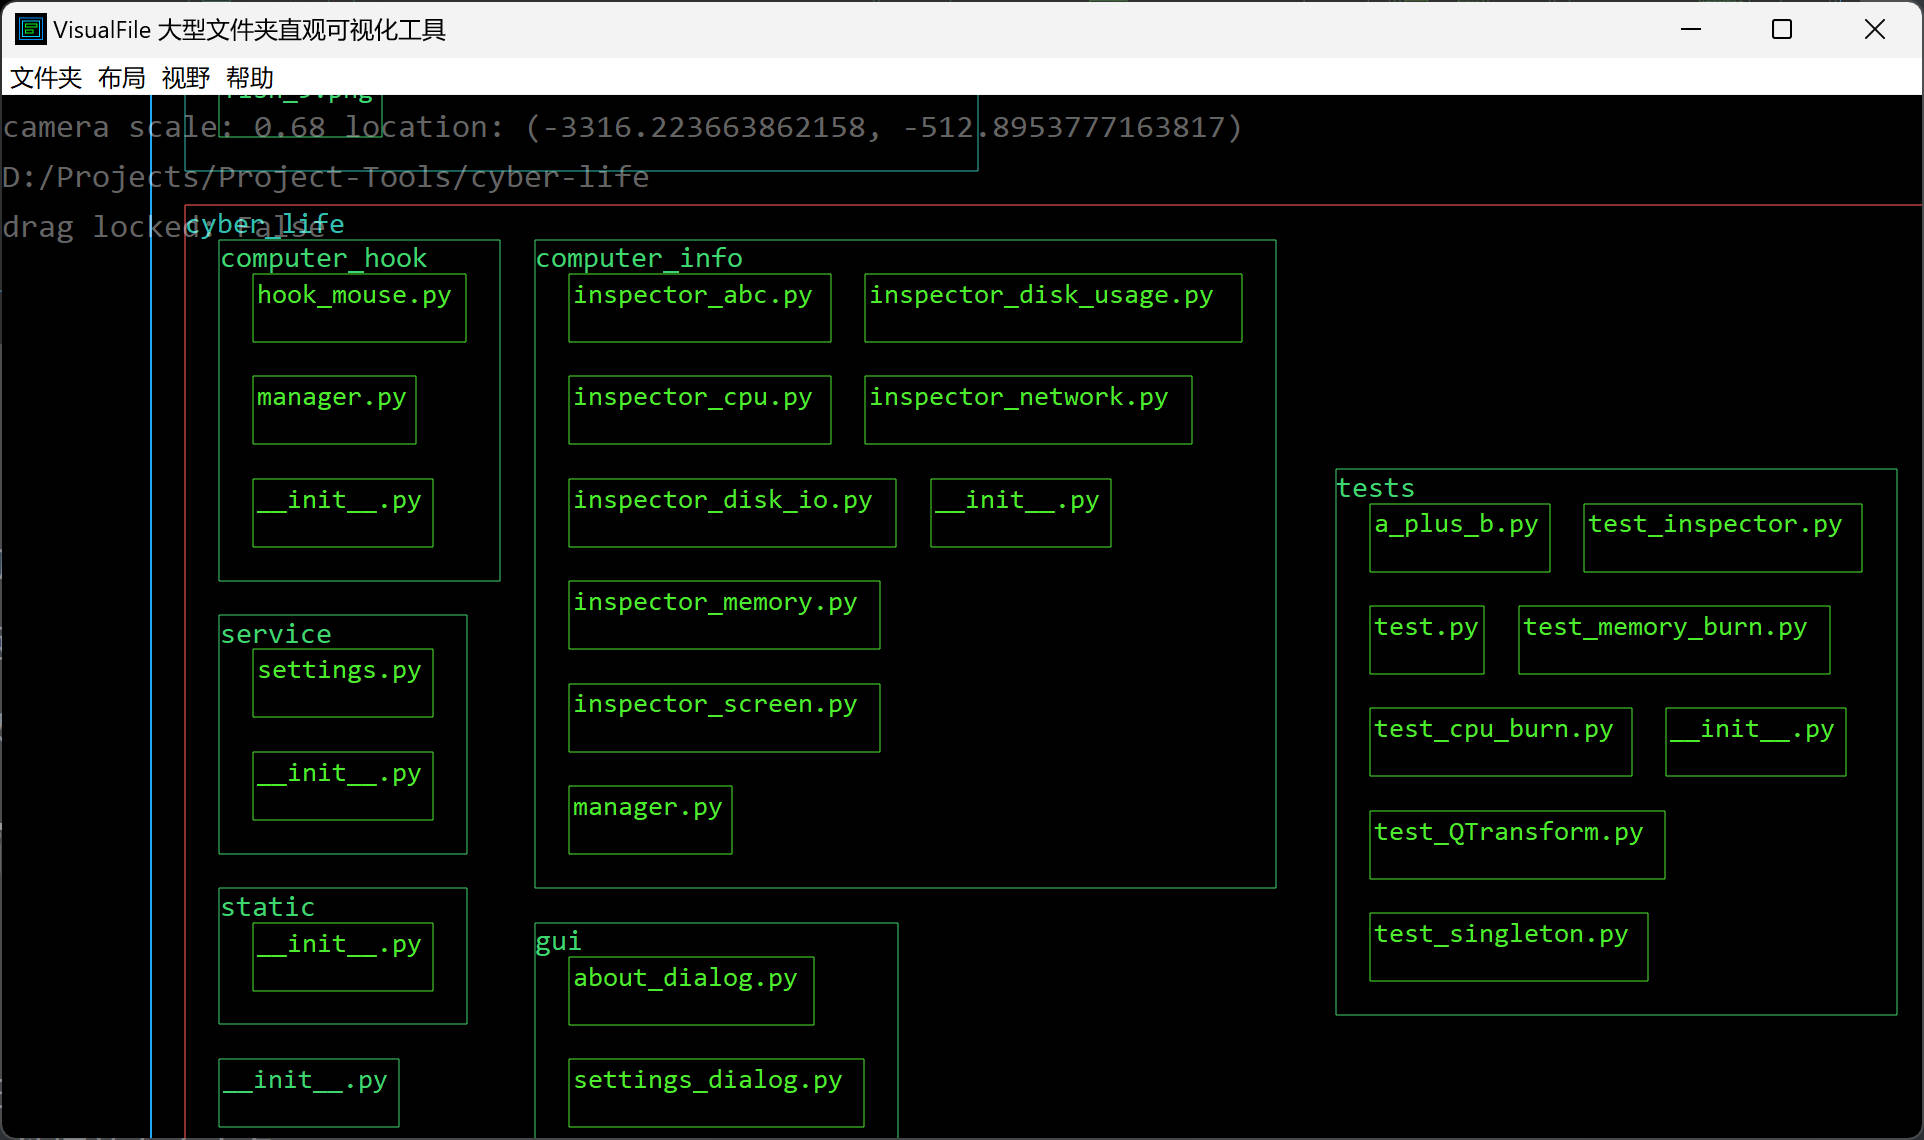Select the settings_dialog.py file box
Viewport: 1924px width, 1140px height.
click(715, 1093)
